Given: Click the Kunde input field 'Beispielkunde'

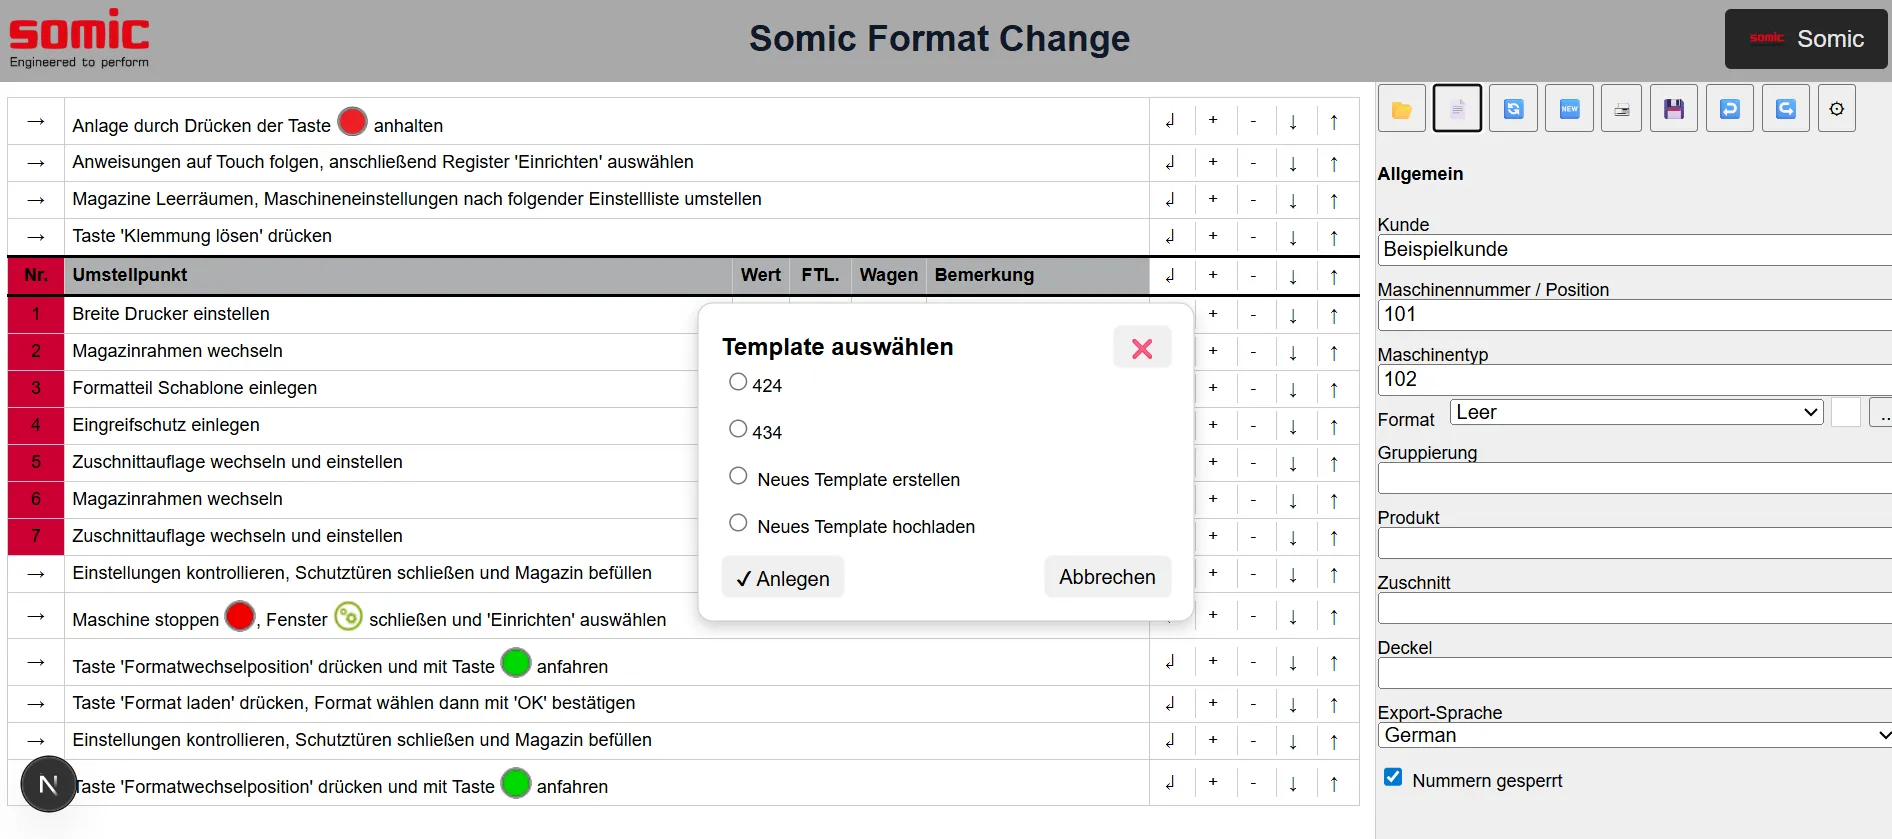Looking at the screenshot, I should pos(1635,249).
